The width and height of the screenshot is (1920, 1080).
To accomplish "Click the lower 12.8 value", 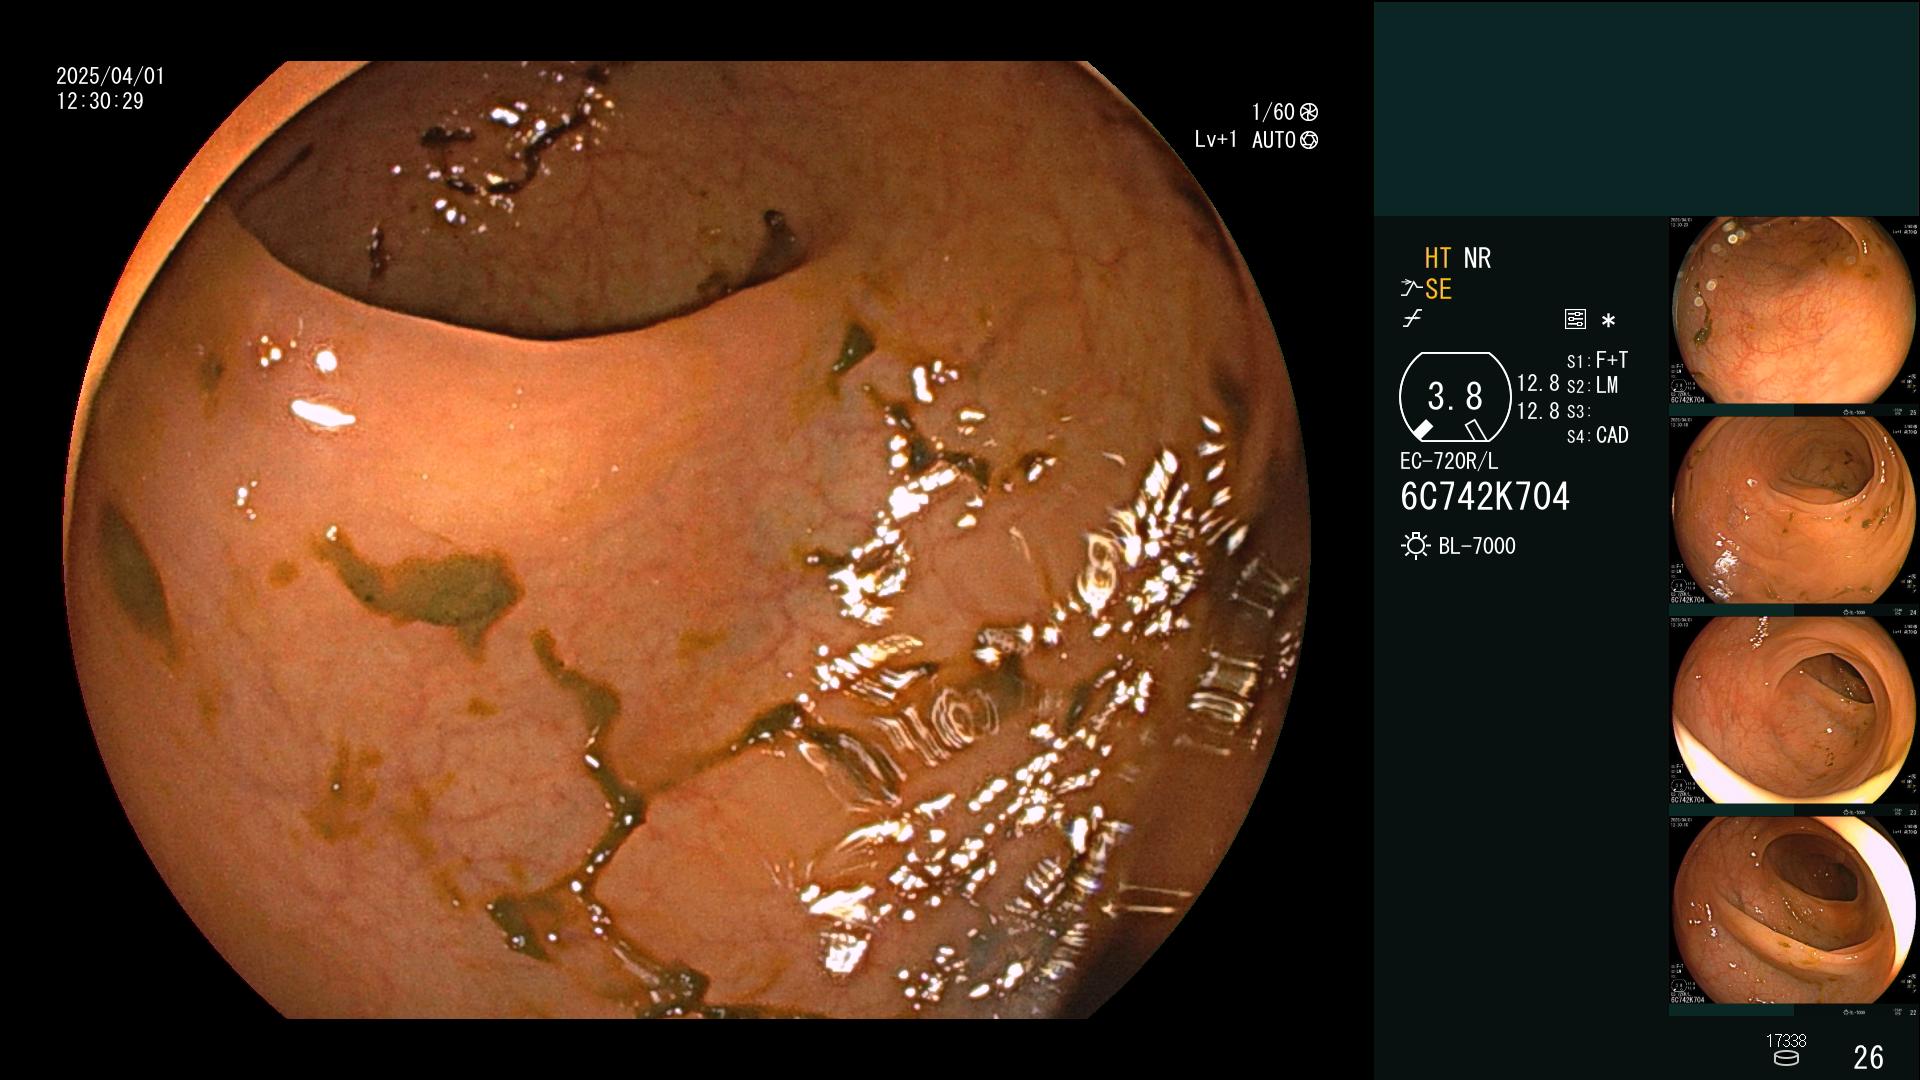I will click(1538, 411).
